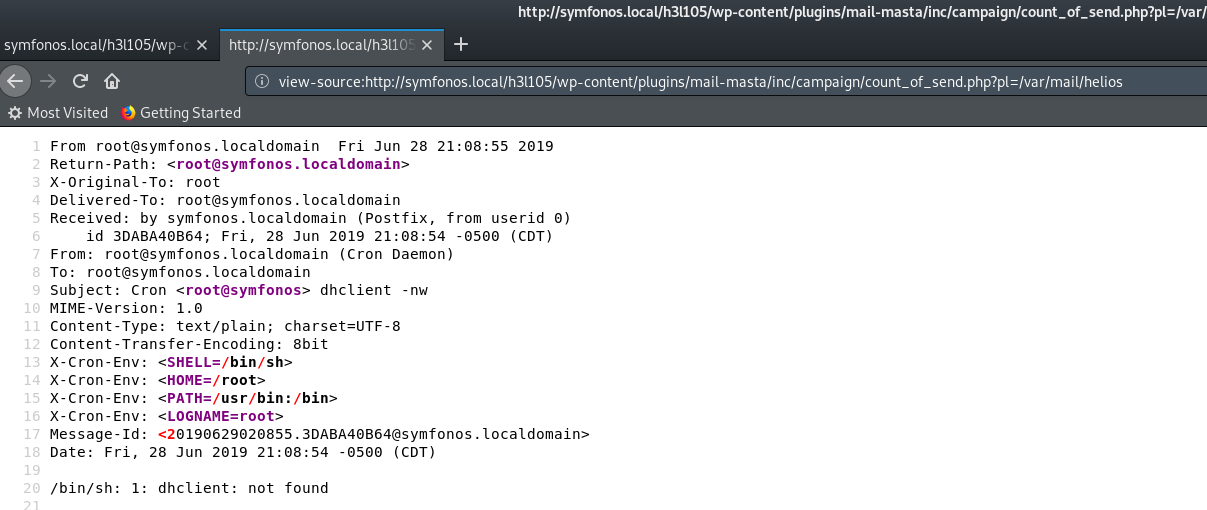Reload the current page
The width and height of the screenshot is (1207, 510).
[80, 81]
